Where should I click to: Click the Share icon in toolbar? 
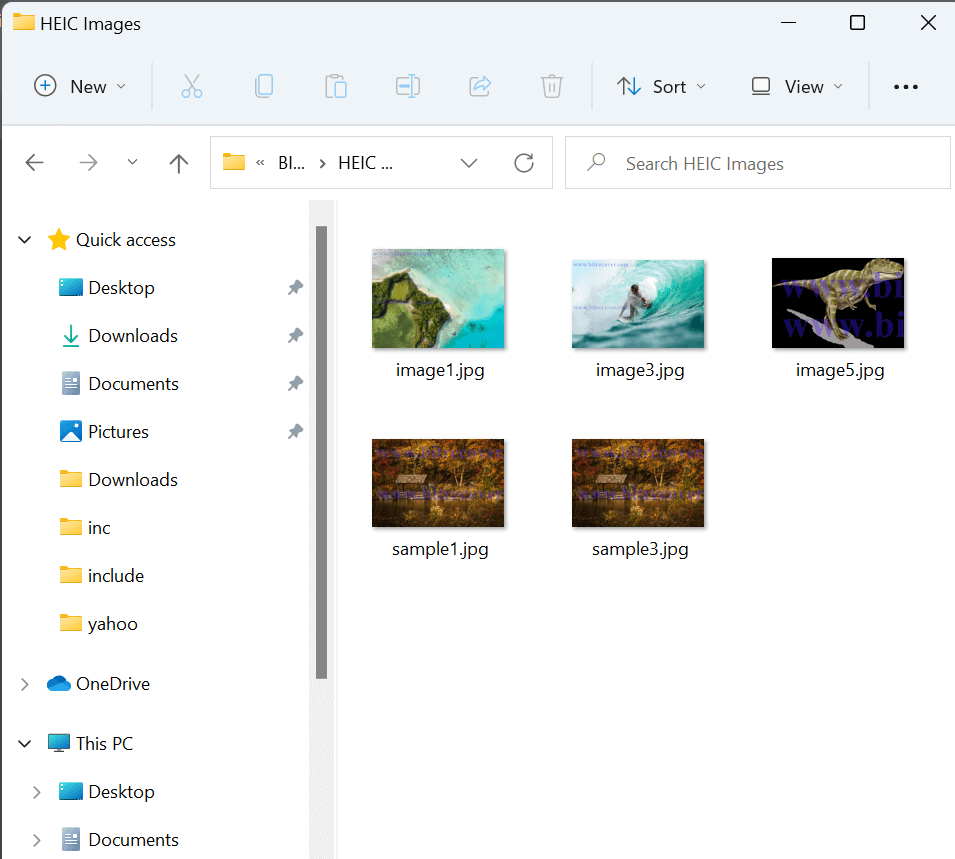pos(480,87)
